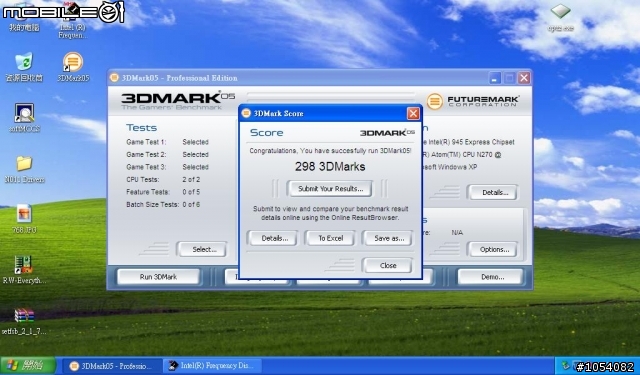The height and width of the screenshot is (375, 640).
Task: Click the 298 3DMarks score text
Action: point(330,166)
